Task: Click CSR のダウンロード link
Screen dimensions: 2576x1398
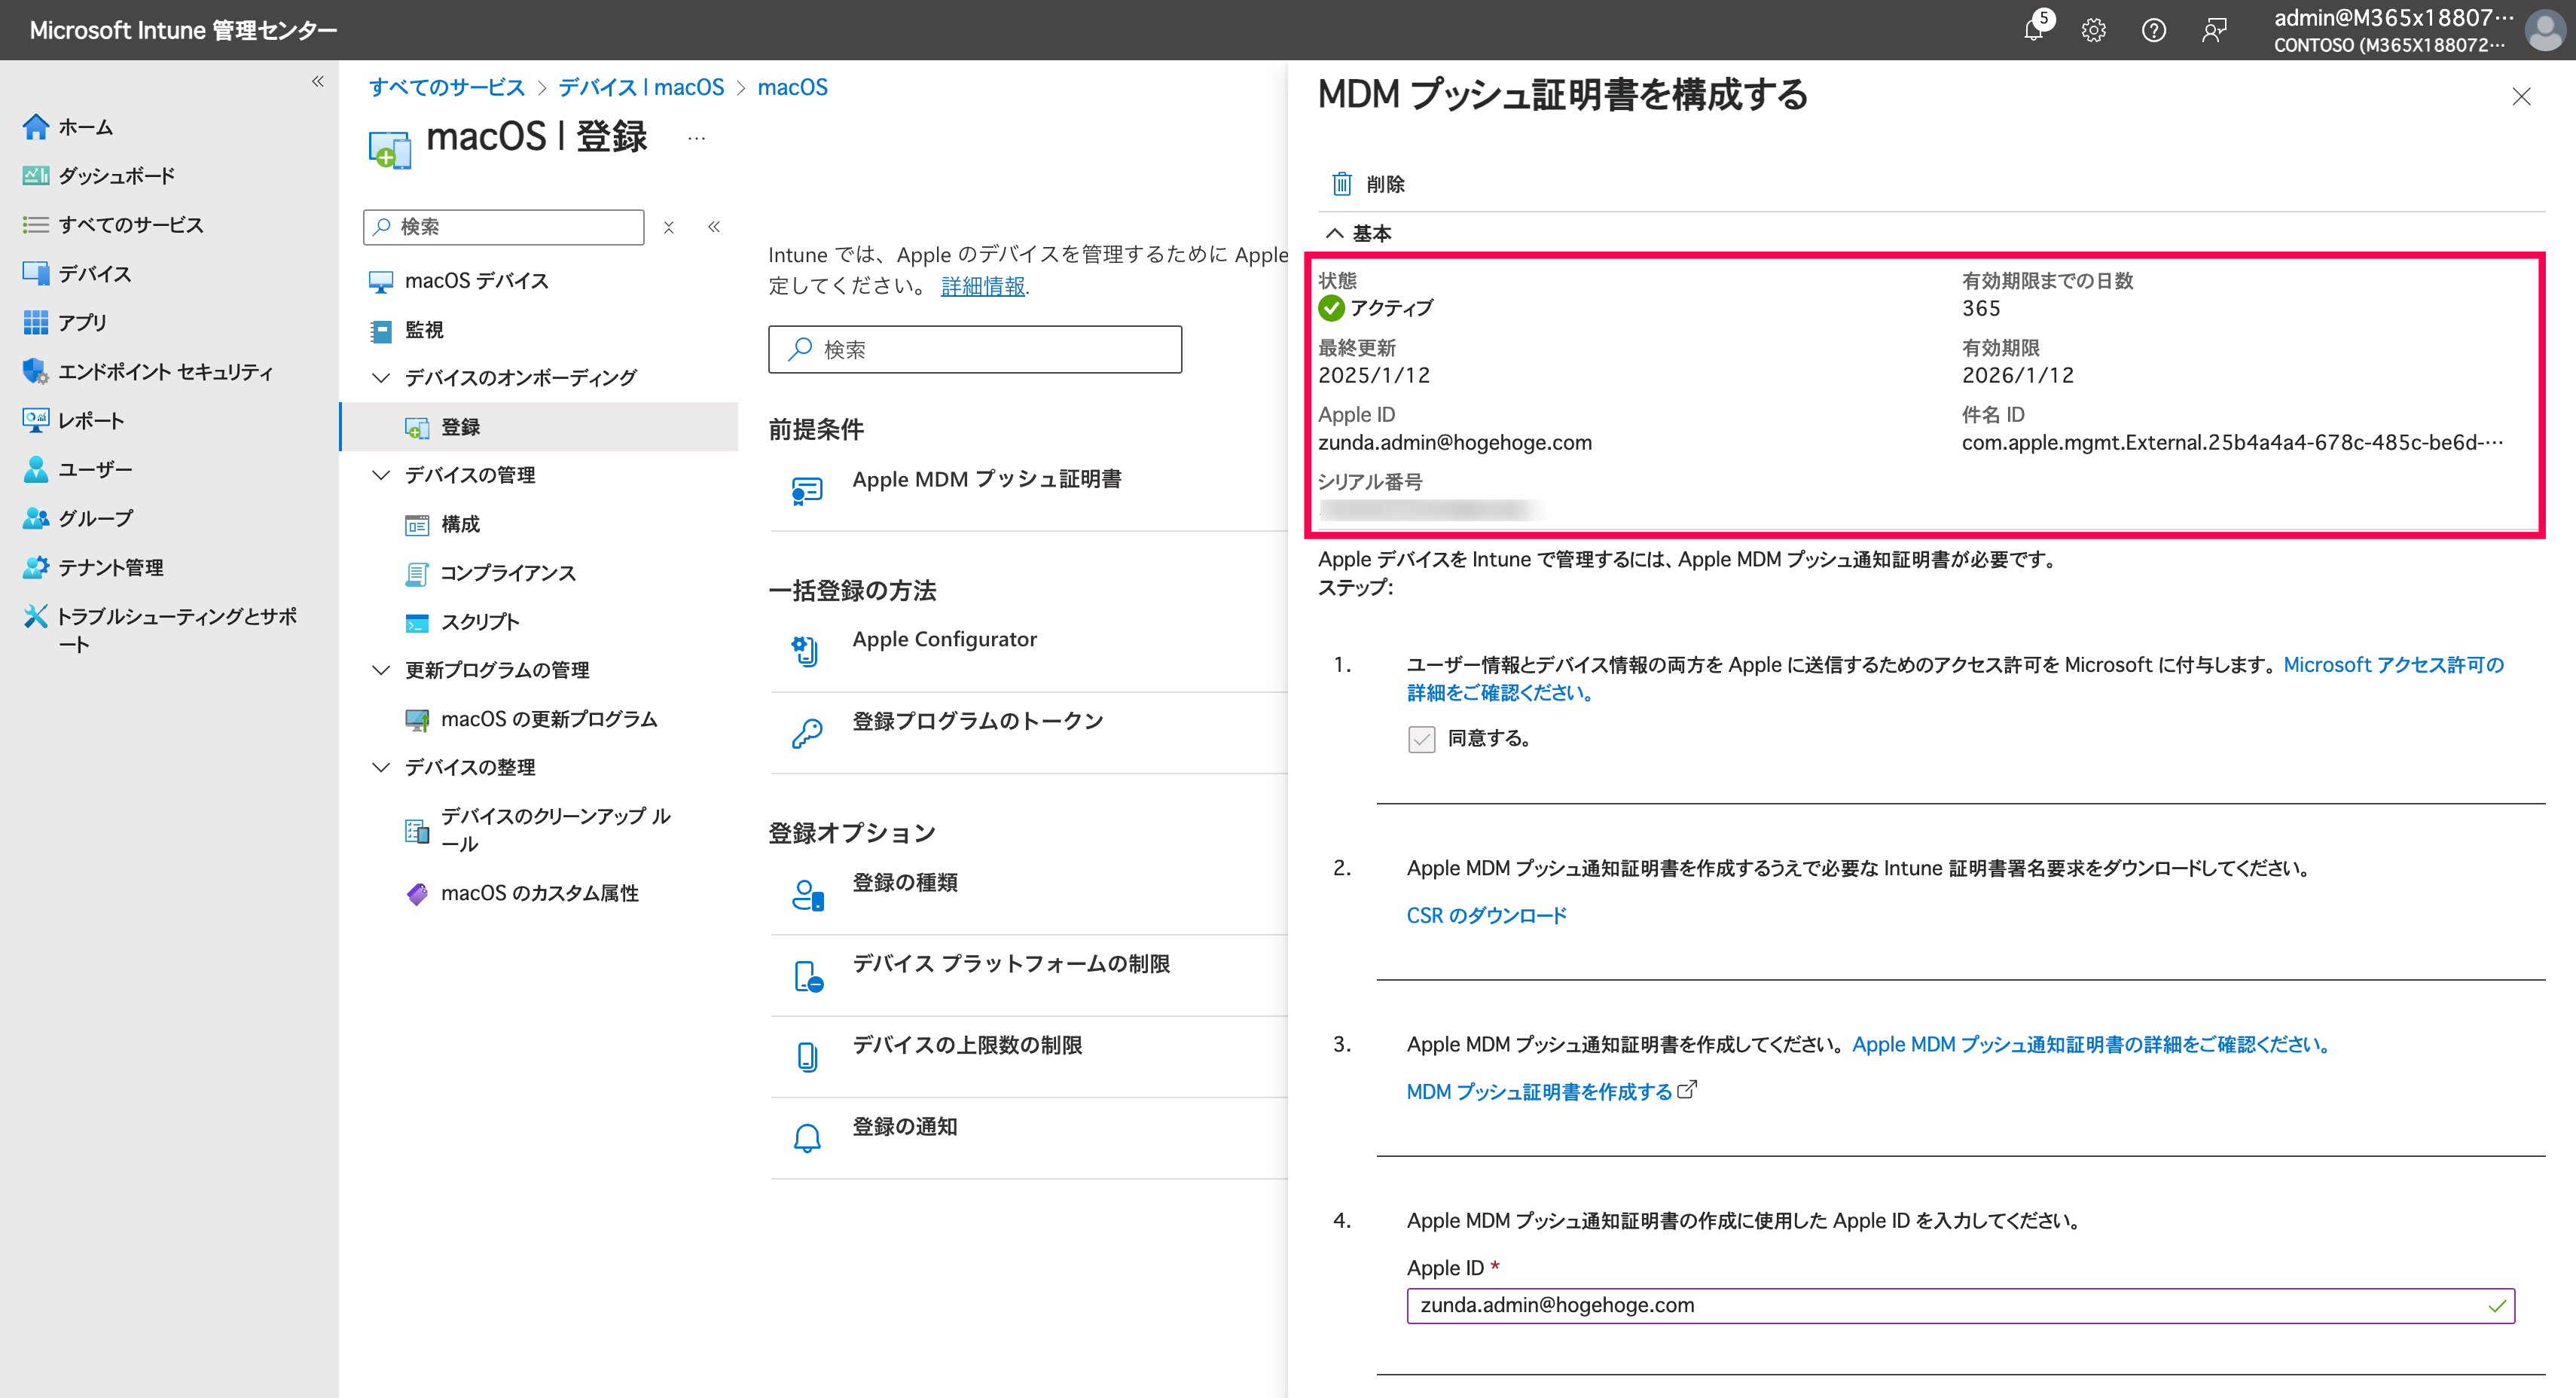Action: 1486,916
